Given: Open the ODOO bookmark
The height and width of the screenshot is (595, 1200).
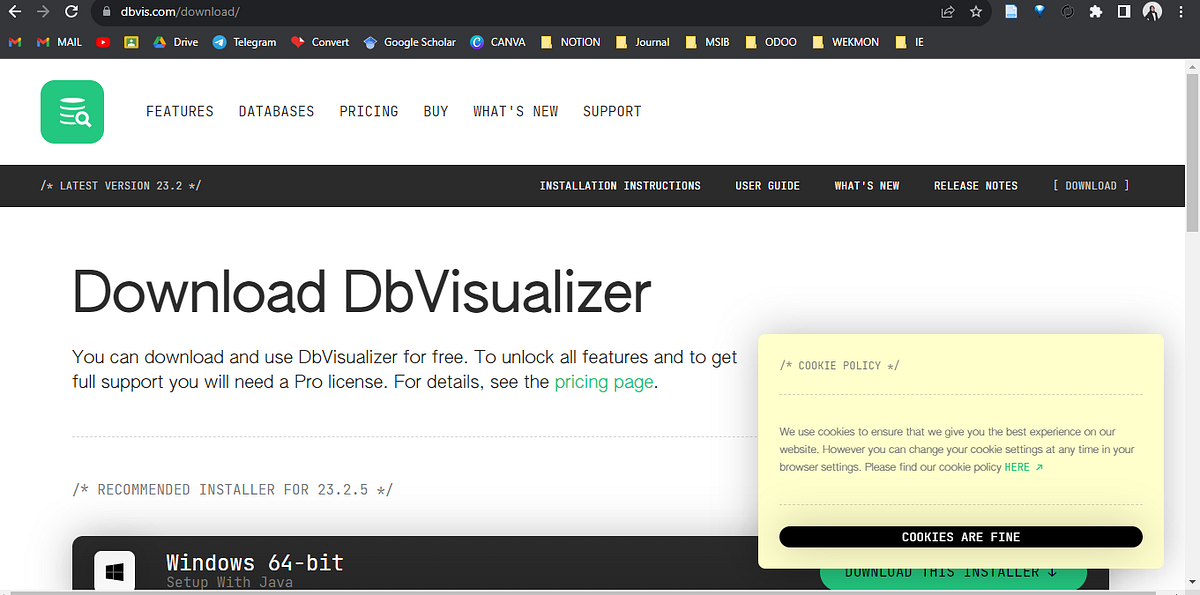Looking at the screenshot, I should (770, 42).
